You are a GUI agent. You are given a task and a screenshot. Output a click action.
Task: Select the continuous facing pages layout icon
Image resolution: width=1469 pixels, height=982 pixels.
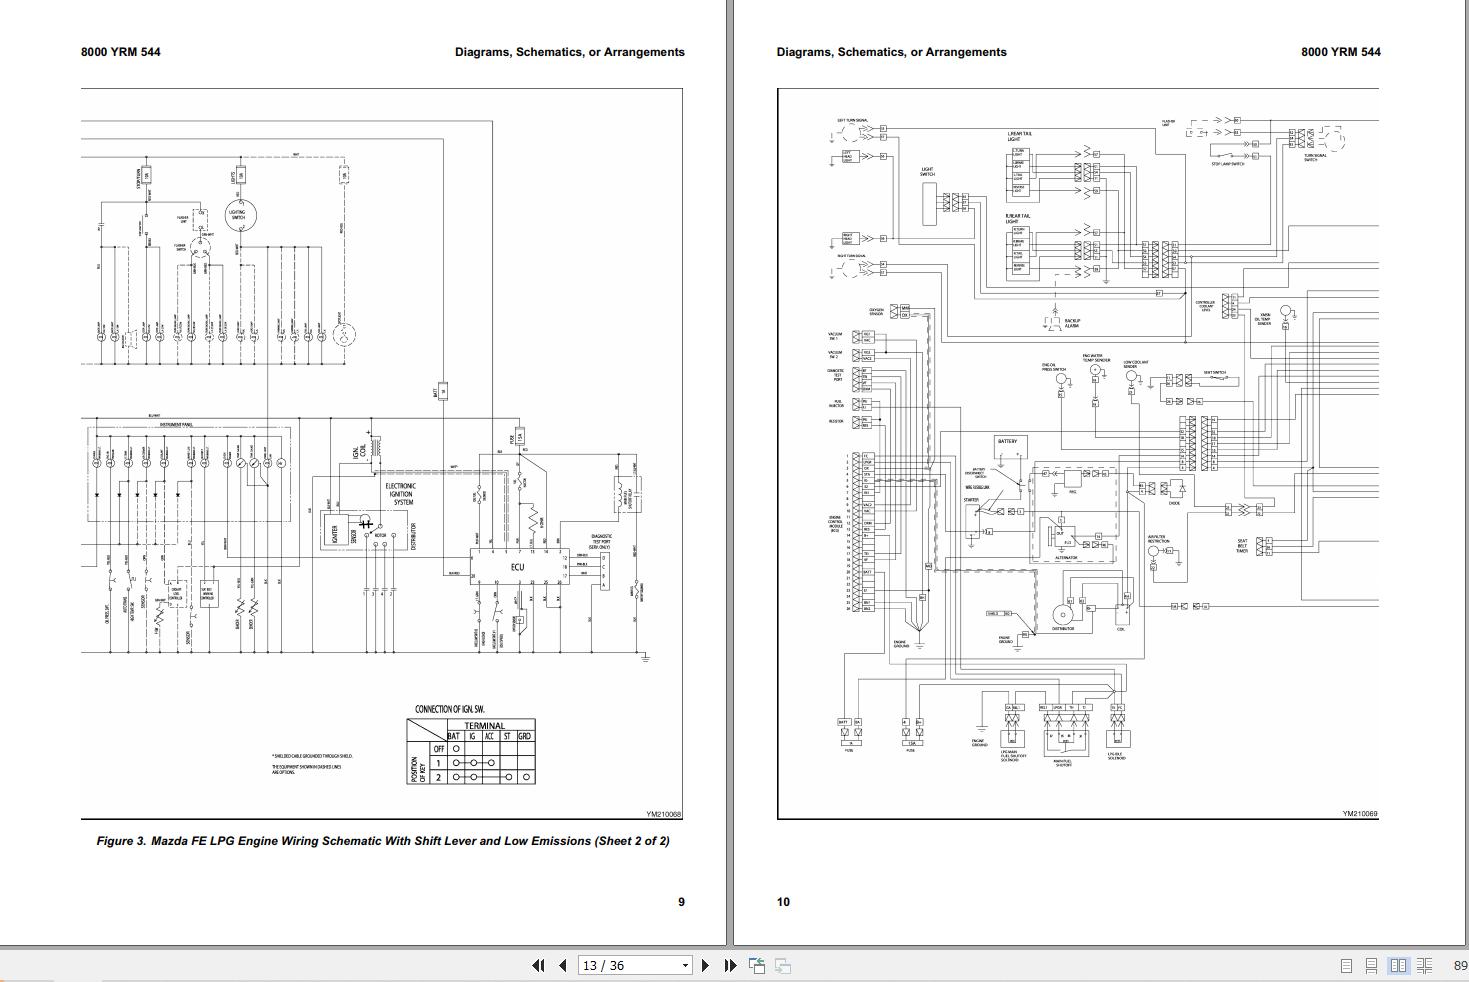(x=1425, y=966)
